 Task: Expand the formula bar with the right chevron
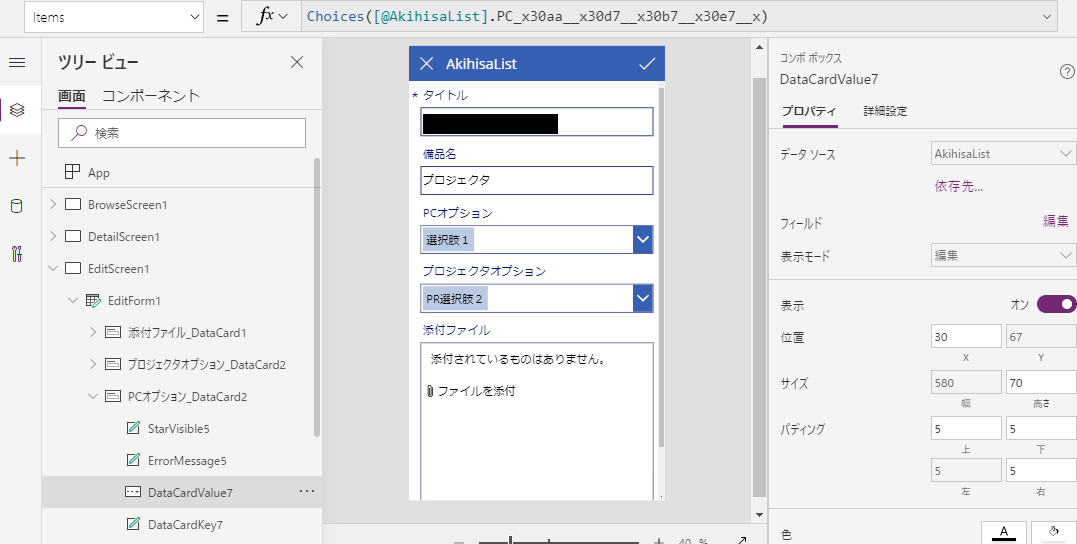coord(1047,17)
